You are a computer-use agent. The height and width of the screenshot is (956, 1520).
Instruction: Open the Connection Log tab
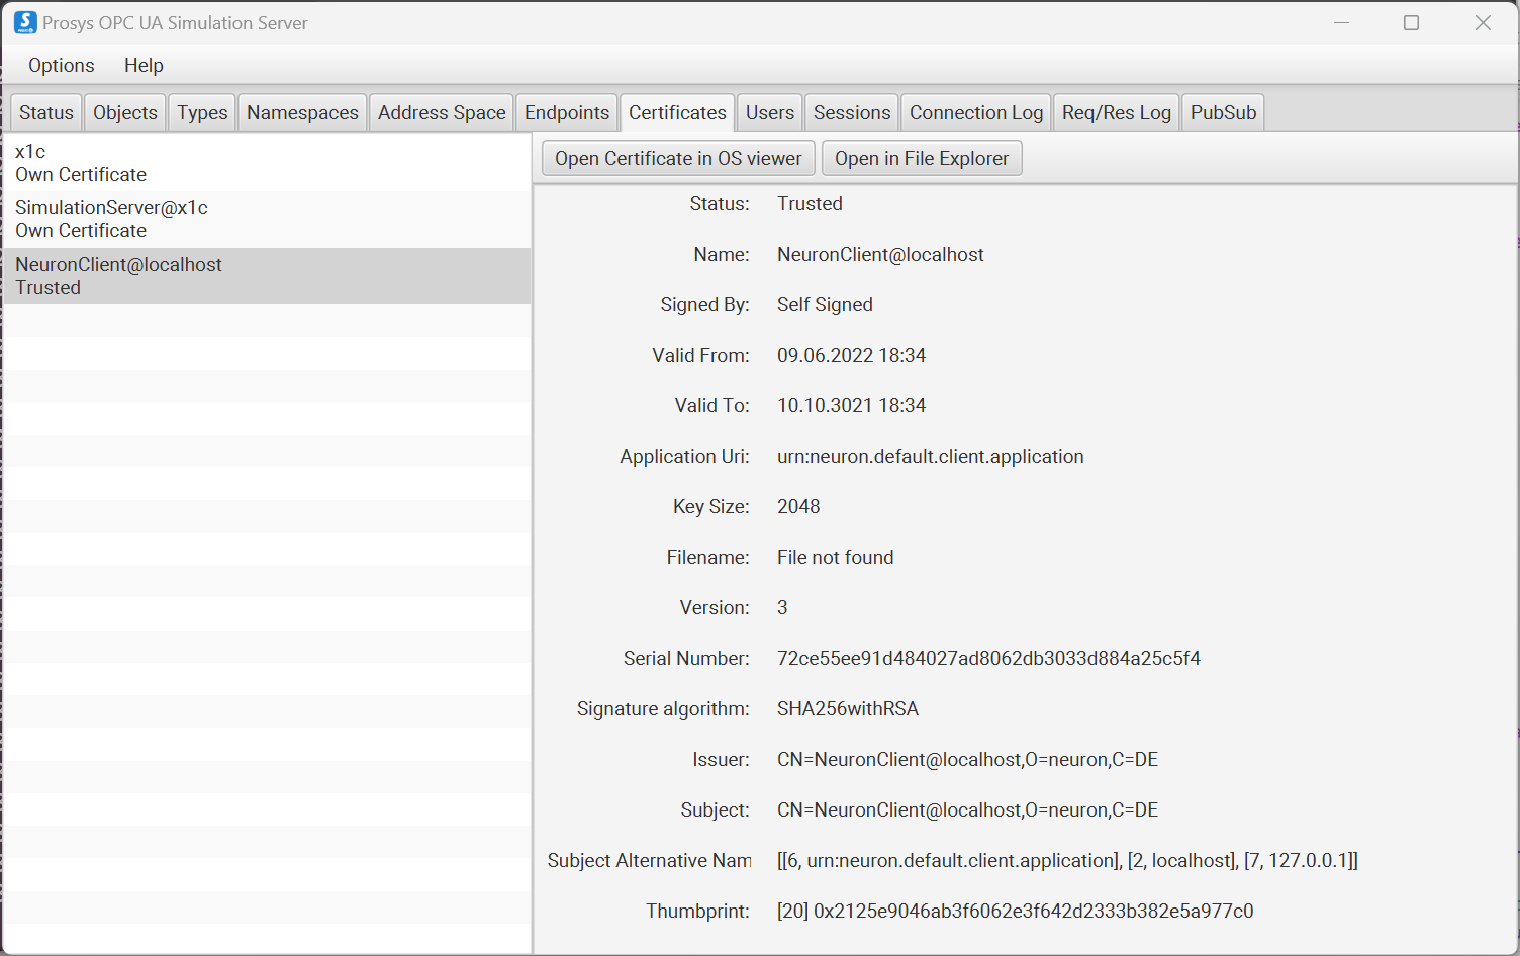tap(976, 112)
